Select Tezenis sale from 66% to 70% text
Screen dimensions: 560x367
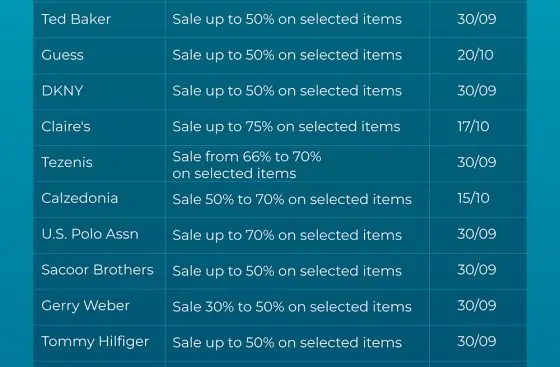[x=247, y=165]
